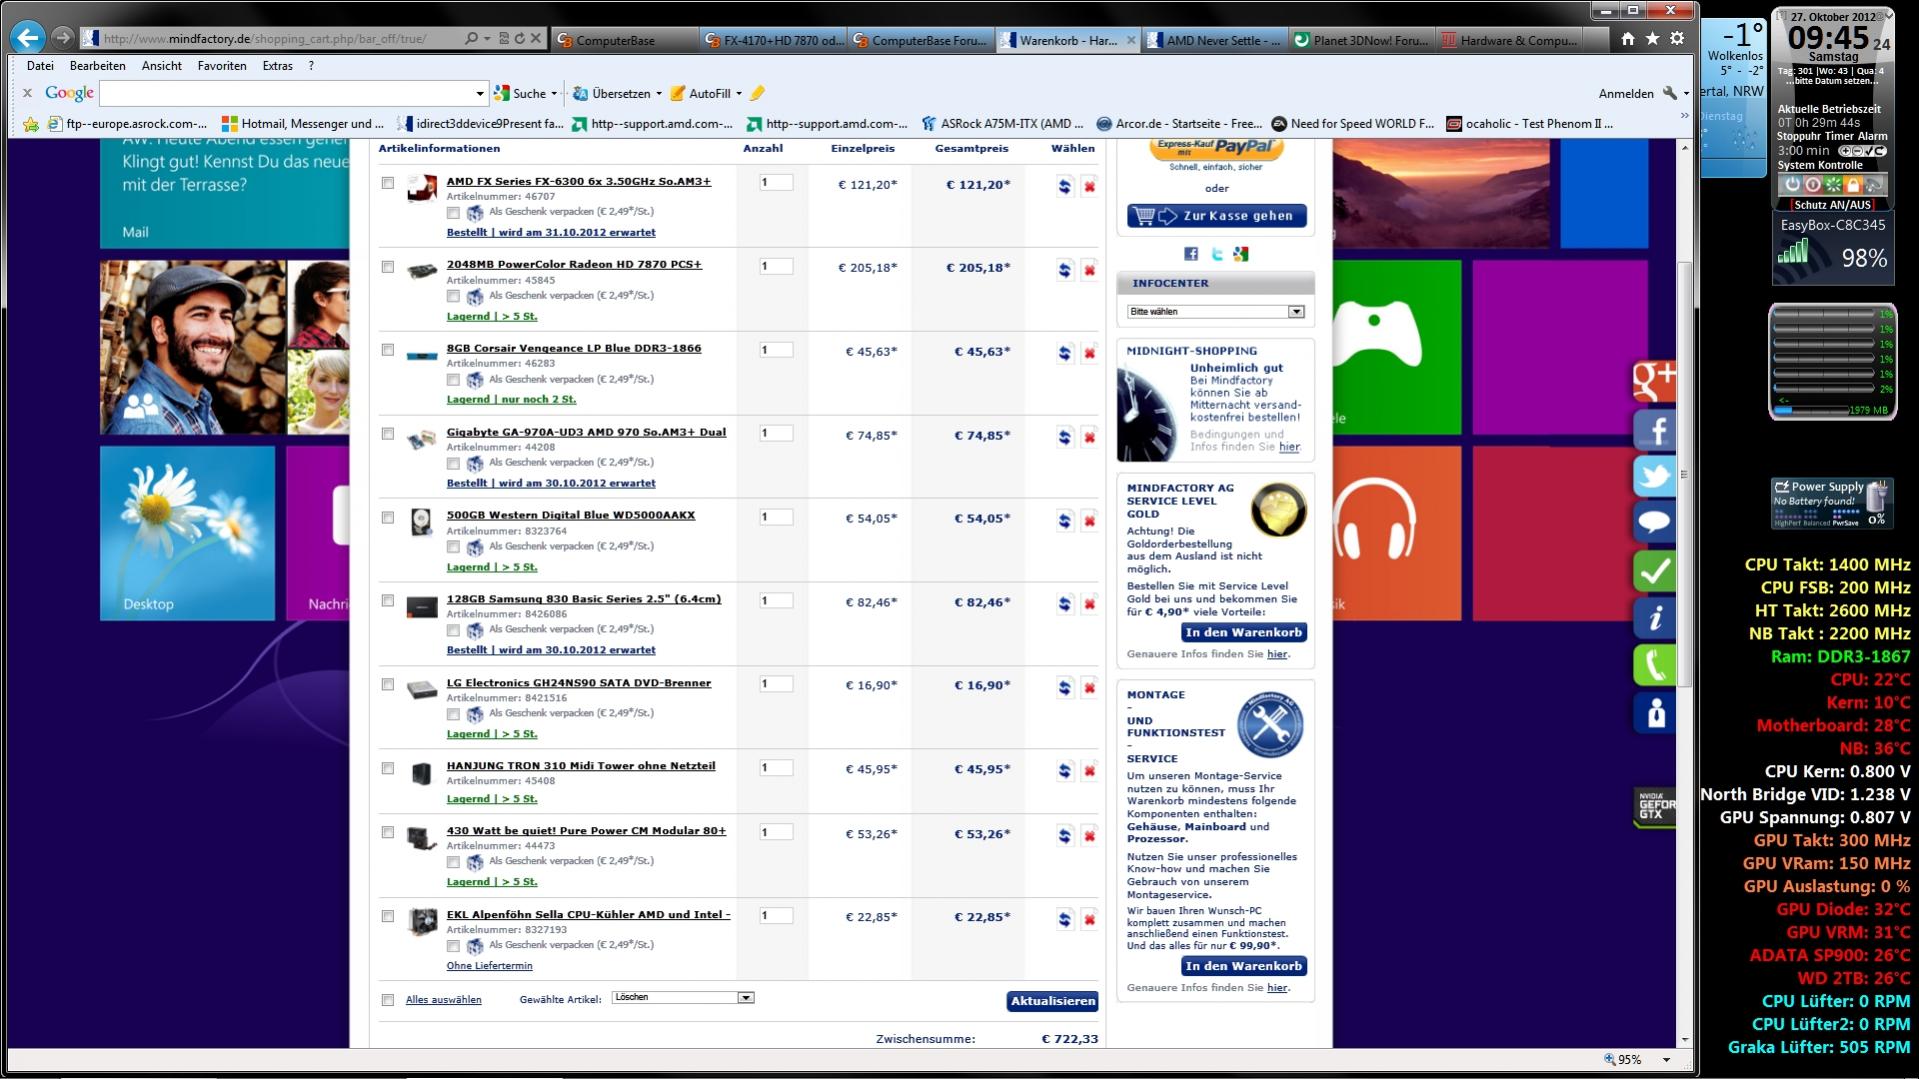The image size is (1919, 1079).
Task: Click Google toolbar highlighter pen icon
Action: click(757, 93)
